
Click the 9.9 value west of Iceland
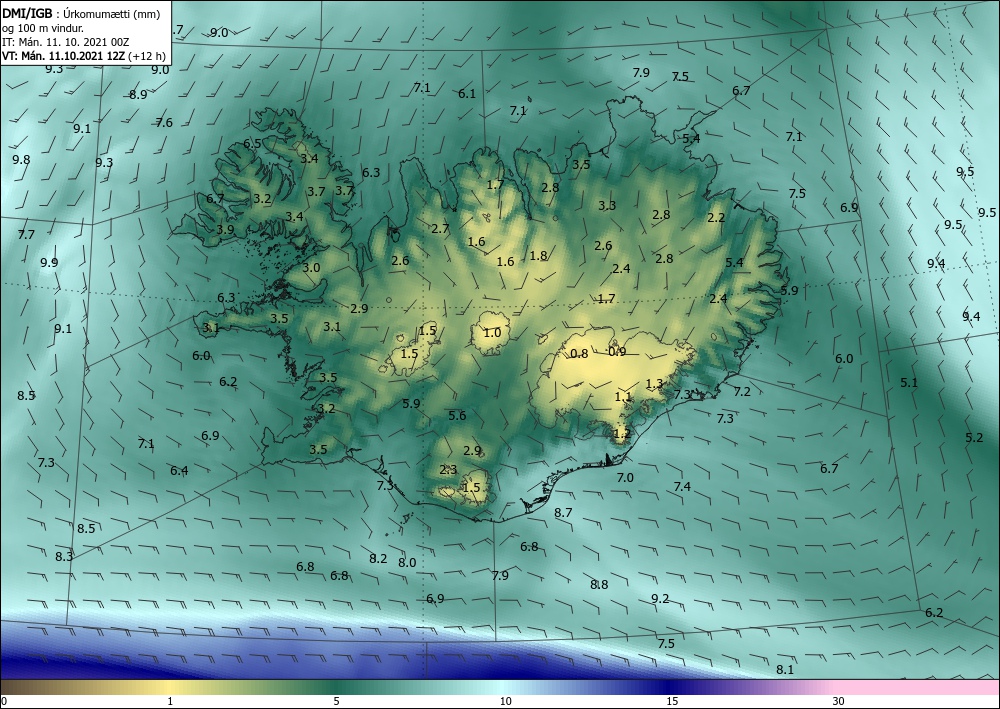pos(49,262)
